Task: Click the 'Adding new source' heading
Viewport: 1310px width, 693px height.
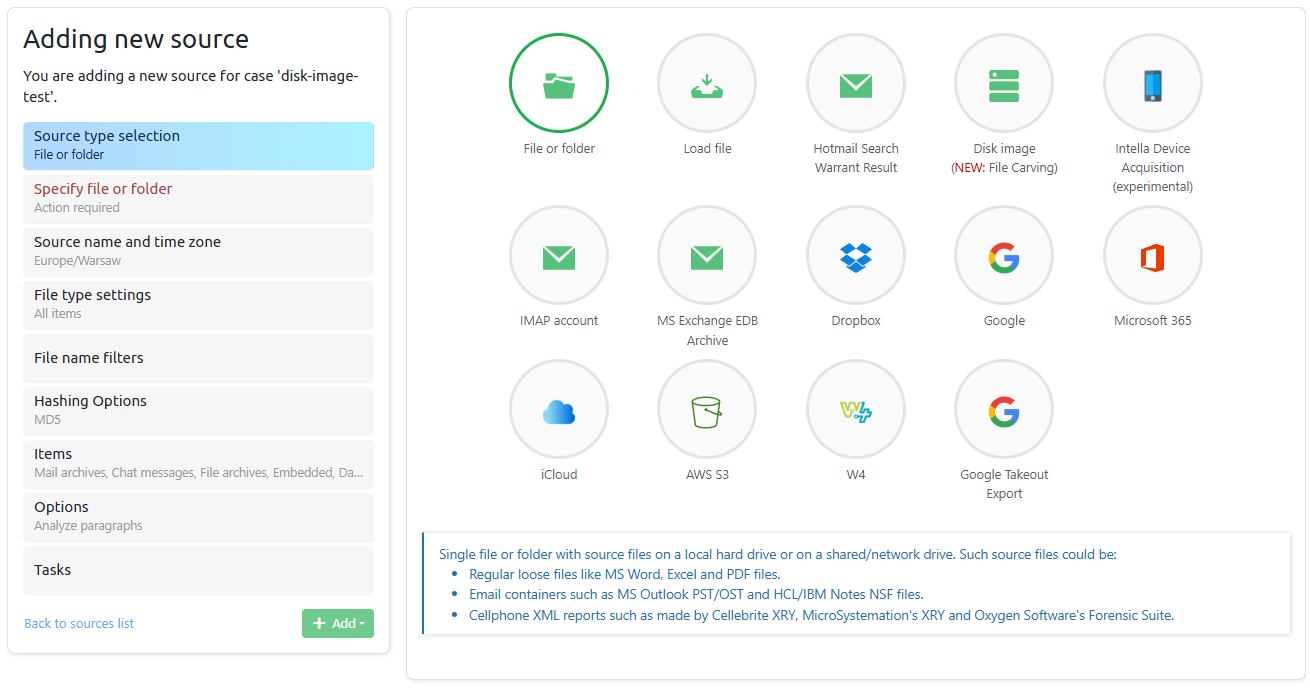Action: 136,39
